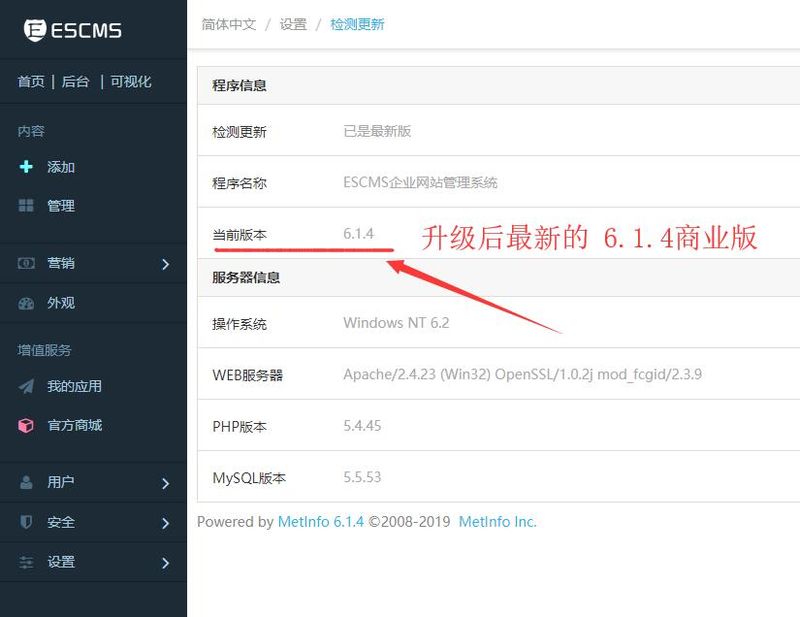Viewport: 800px width, 617px height.
Task: Click the plus icon beside 添加
Action: (26, 167)
